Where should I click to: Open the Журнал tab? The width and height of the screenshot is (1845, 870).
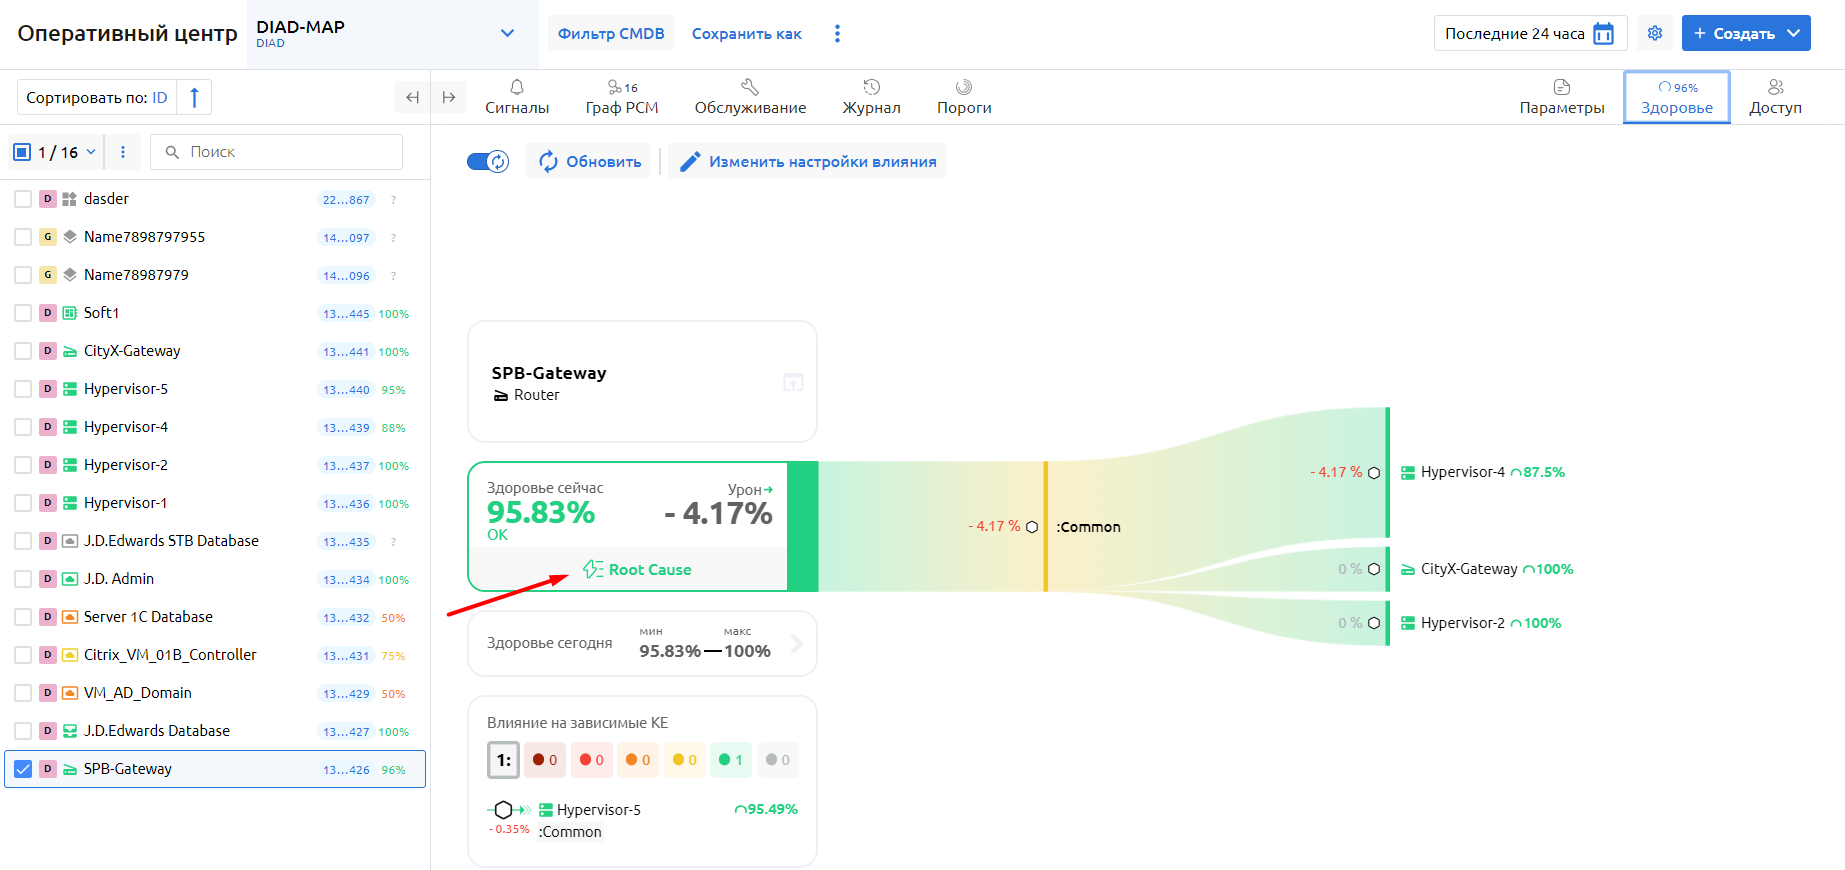click(871, 97)
